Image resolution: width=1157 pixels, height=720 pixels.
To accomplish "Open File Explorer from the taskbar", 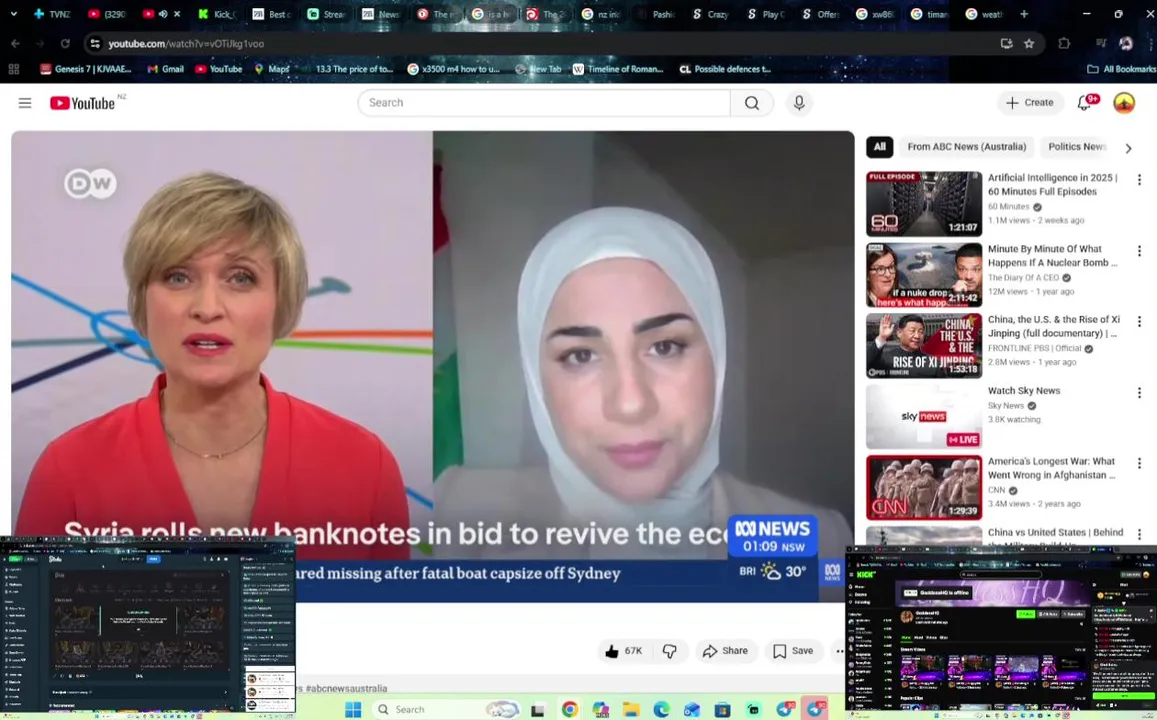I will click(x=631, y=710).
